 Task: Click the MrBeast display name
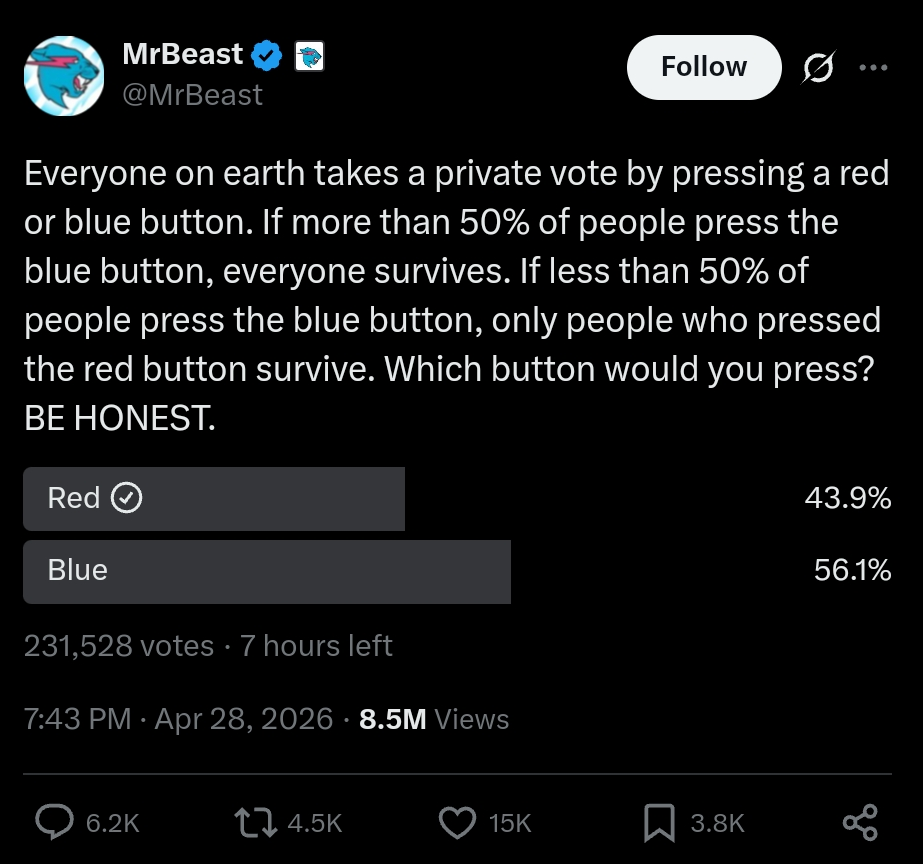click(182, 55)
